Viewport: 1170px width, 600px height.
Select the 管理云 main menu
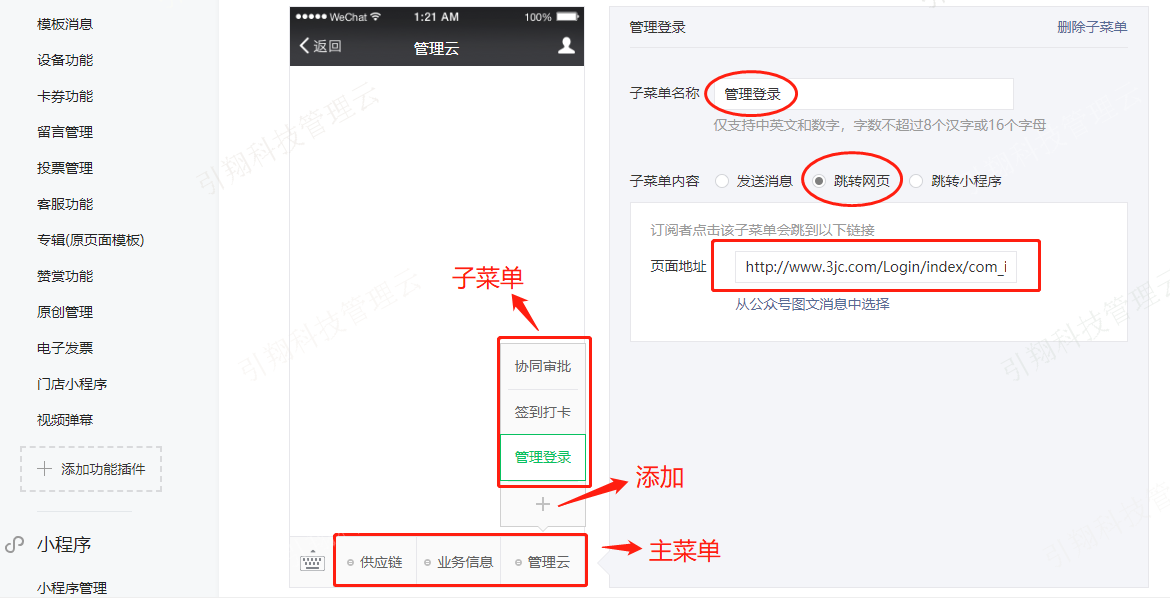[x=542, y=562]
